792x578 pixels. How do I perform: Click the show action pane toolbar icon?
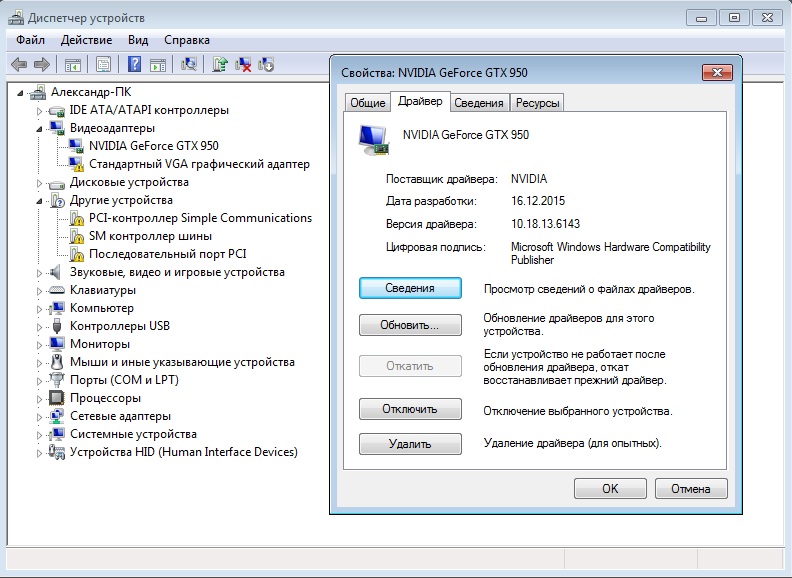pyautogui.click(x=158, y=65)
